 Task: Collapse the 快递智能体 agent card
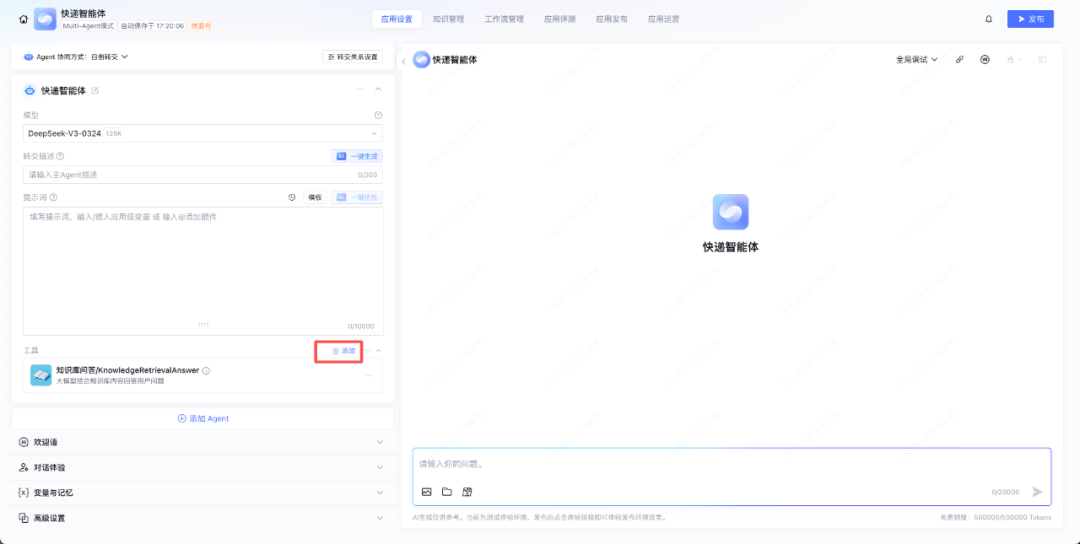click(x=378, y=90)
